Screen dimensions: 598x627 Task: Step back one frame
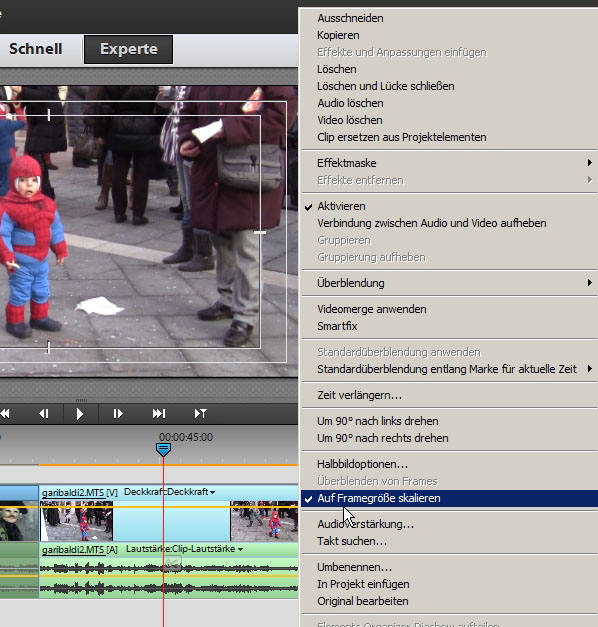tap(44, 413)
